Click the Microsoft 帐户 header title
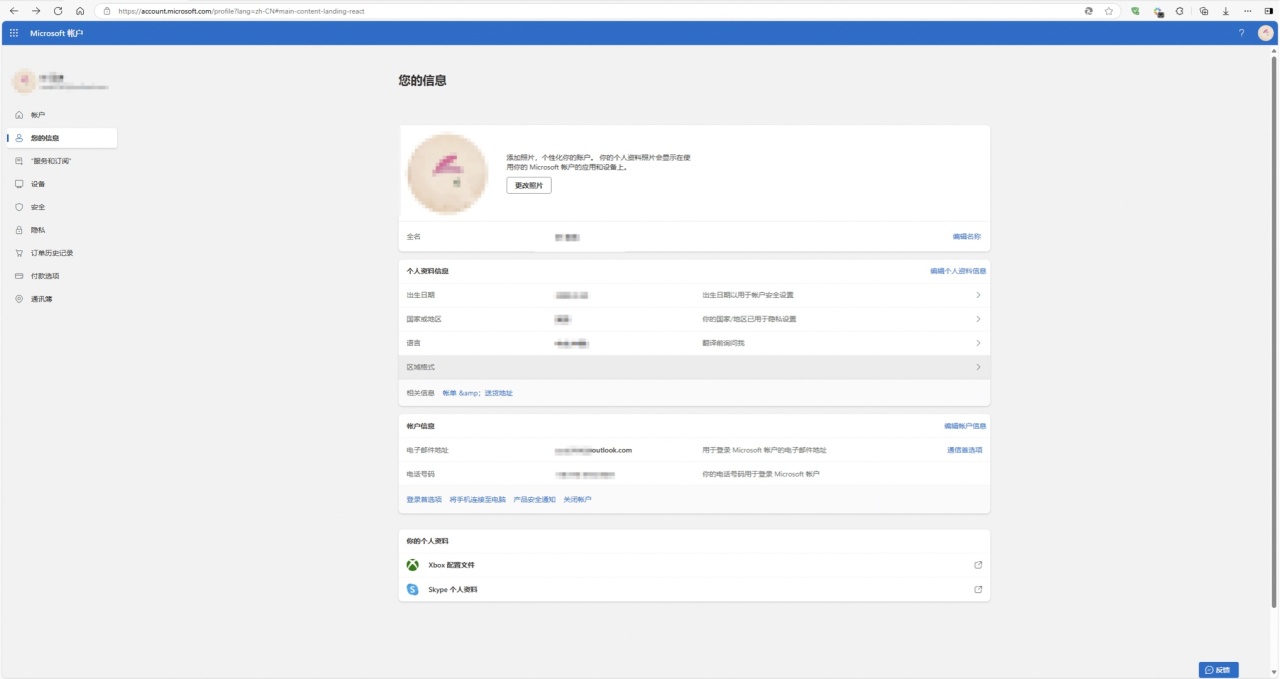 click(57, 33)
